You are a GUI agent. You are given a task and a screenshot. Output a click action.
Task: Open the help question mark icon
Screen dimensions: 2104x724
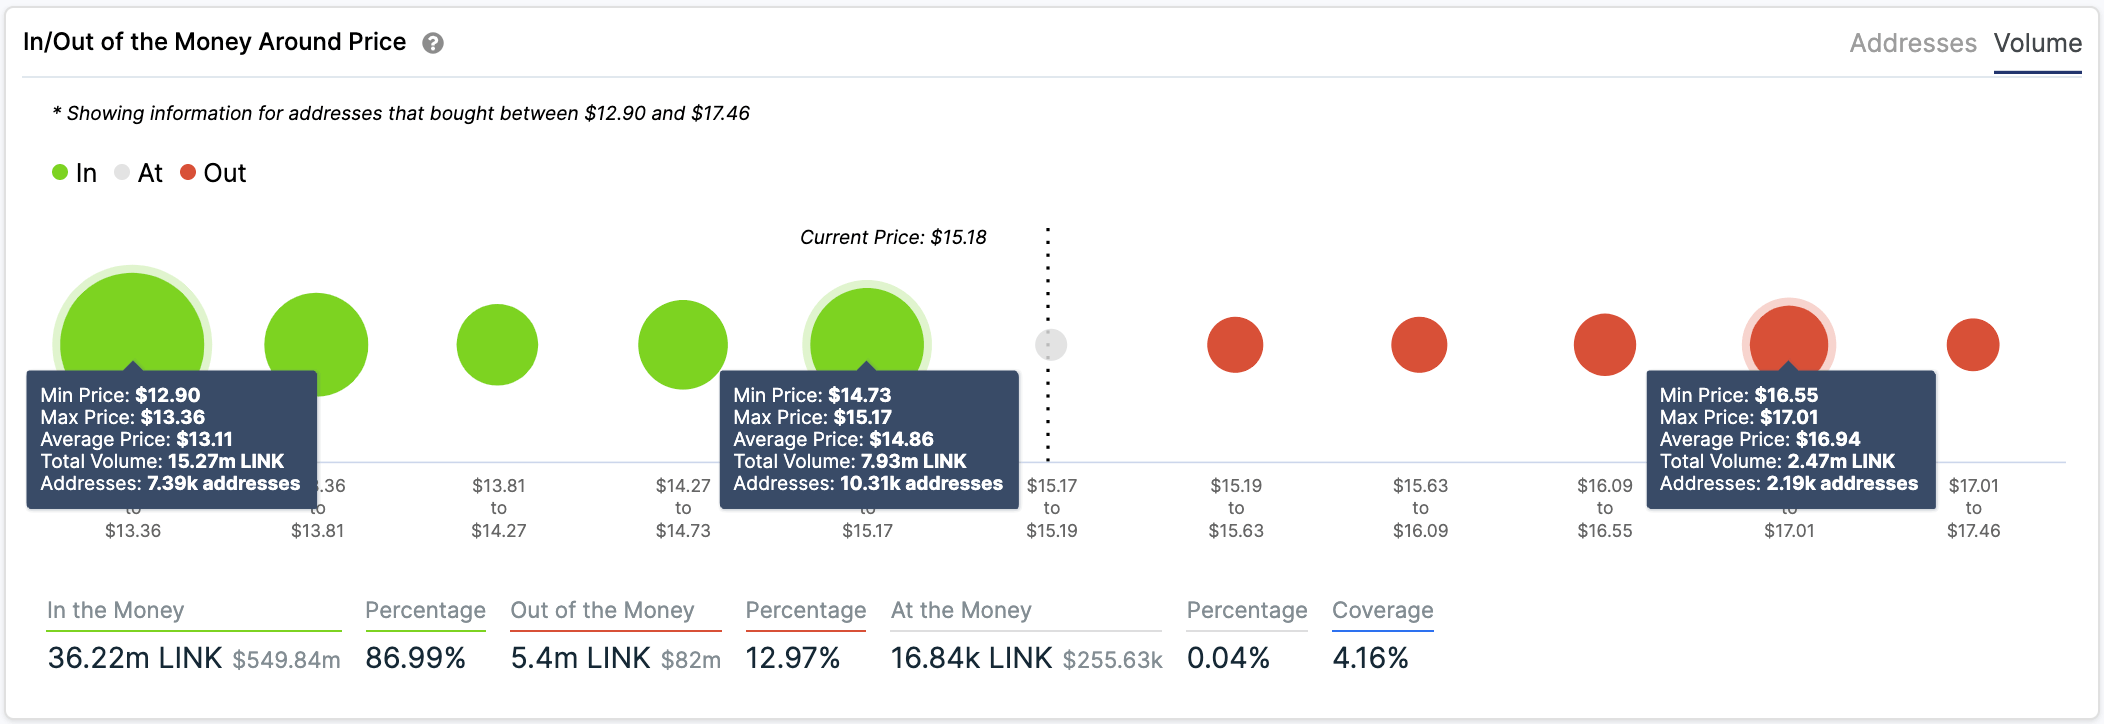point(433,43)
